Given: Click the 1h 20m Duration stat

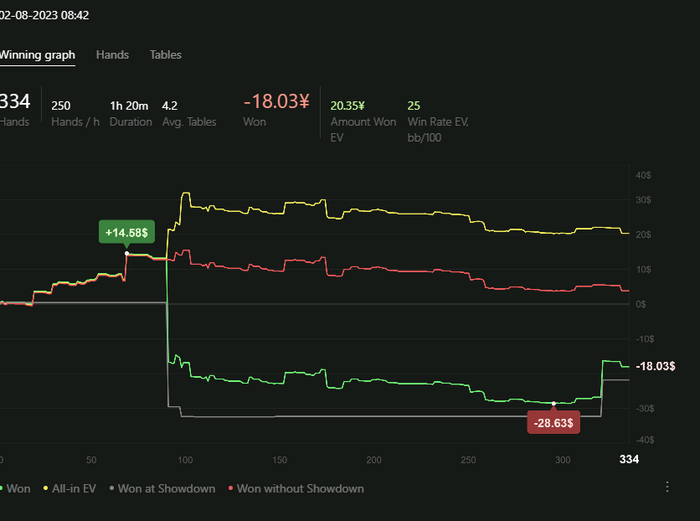Looking at the screenshot, I should 130,105.
